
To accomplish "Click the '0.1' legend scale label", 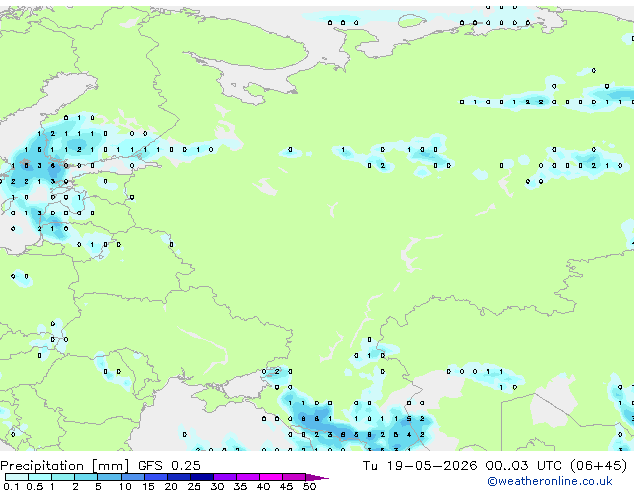I will (11, 486).
